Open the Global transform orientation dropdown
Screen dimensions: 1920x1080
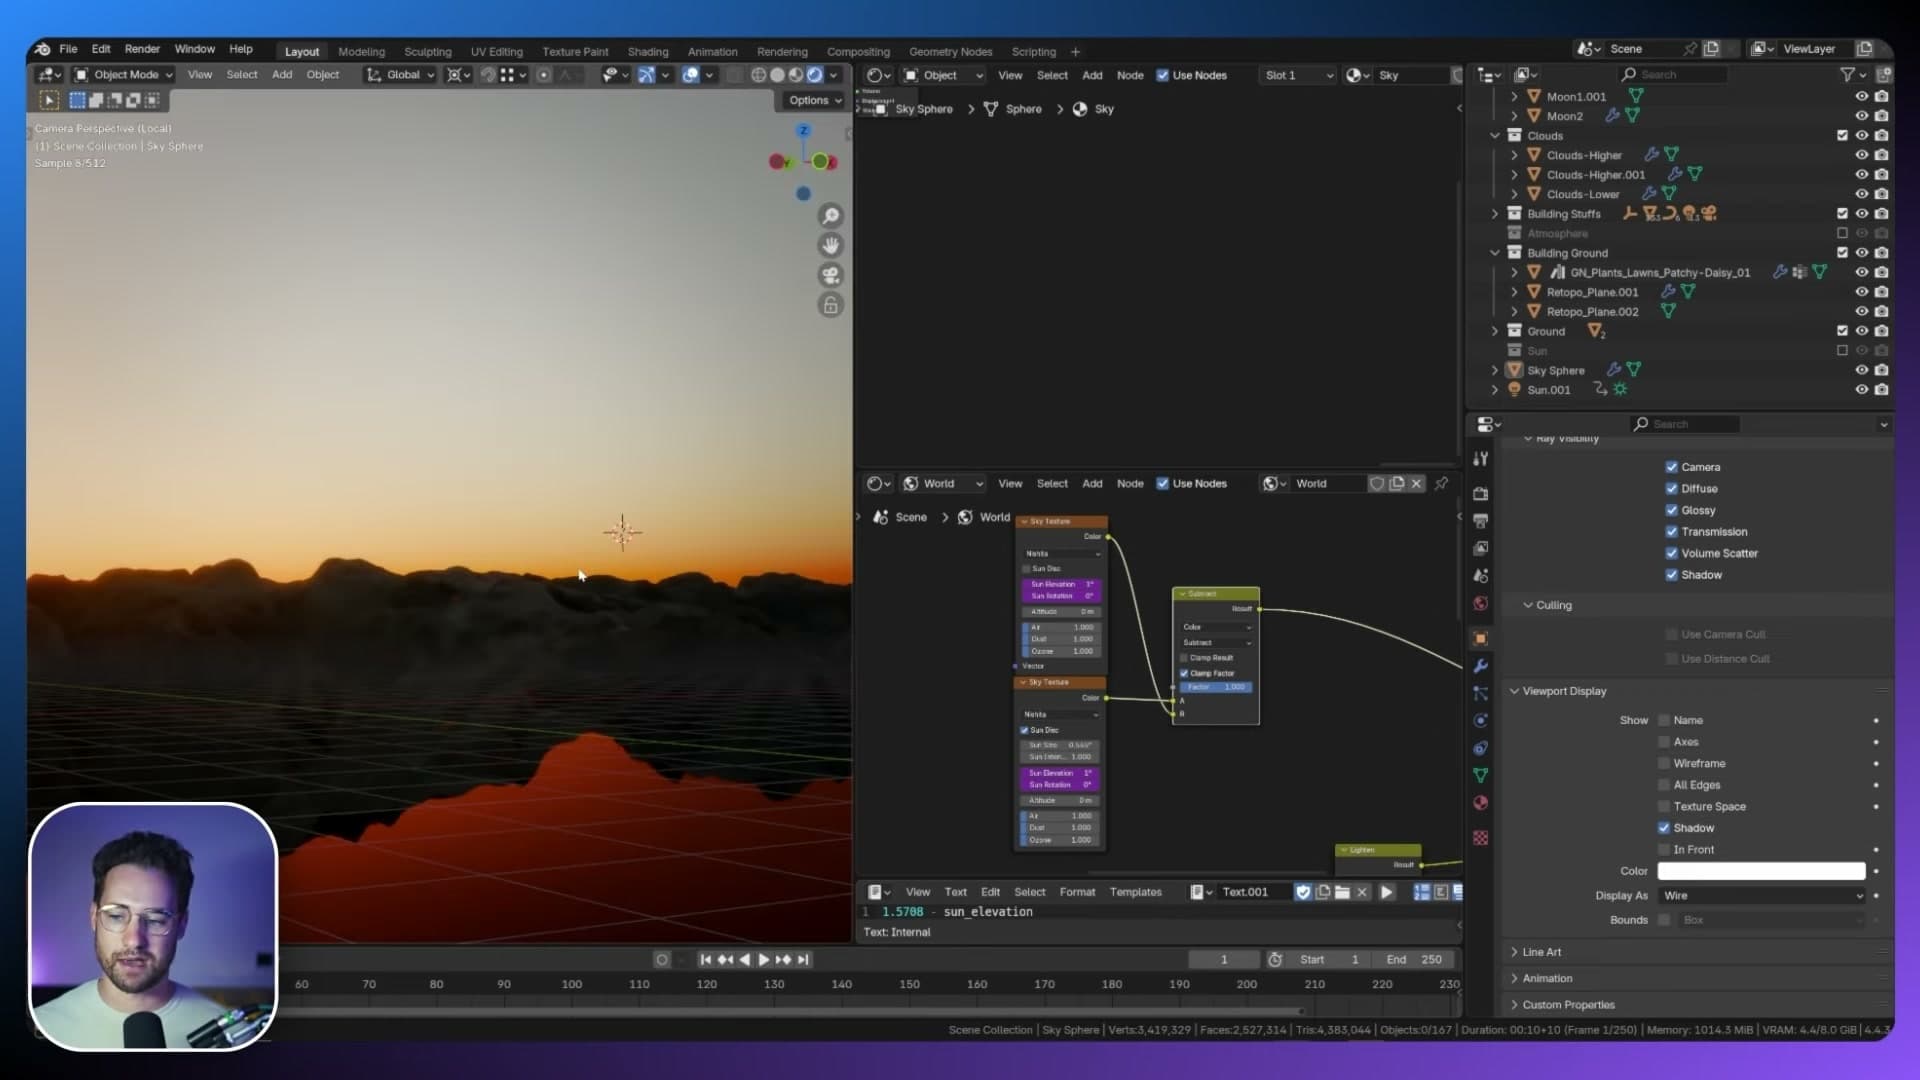(401, 75)
